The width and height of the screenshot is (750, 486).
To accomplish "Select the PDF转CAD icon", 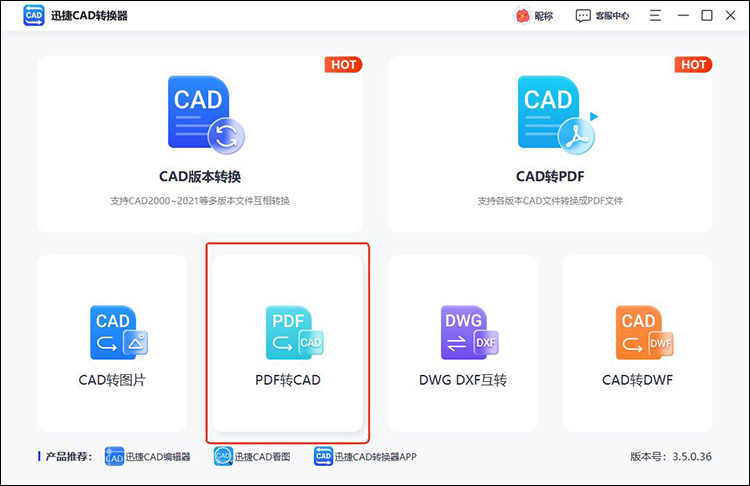I will coord(295,332).
